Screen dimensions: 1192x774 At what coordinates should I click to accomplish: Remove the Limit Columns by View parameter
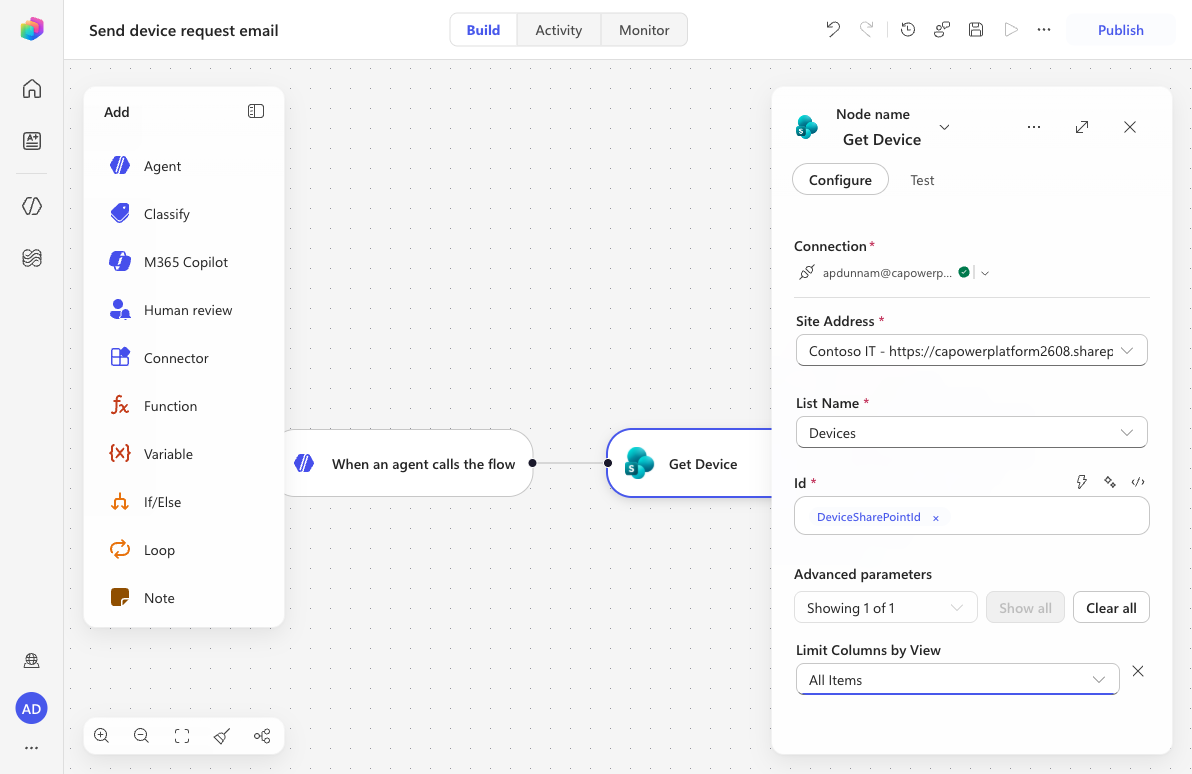1137,671
